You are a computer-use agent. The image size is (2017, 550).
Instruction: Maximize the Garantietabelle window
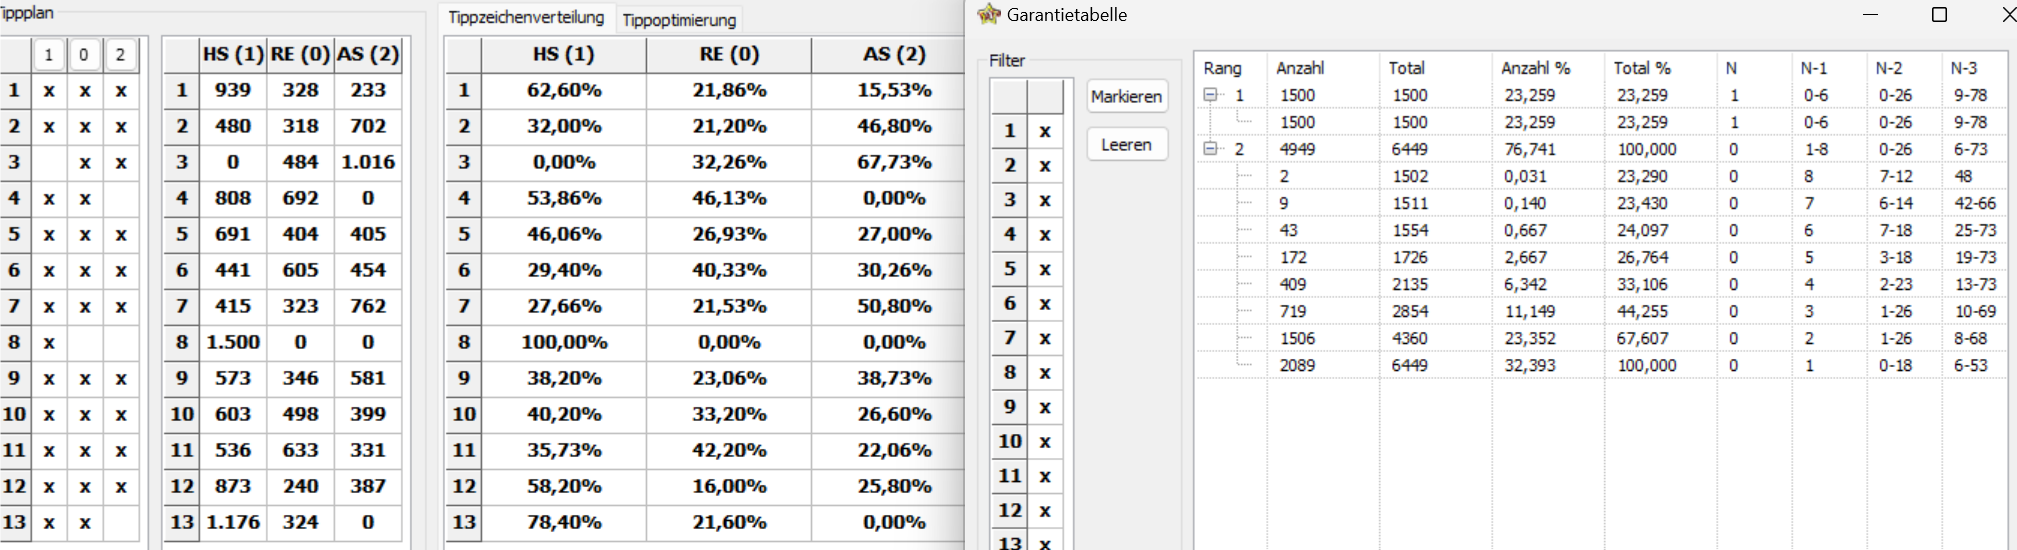[x=1939, y=14]
